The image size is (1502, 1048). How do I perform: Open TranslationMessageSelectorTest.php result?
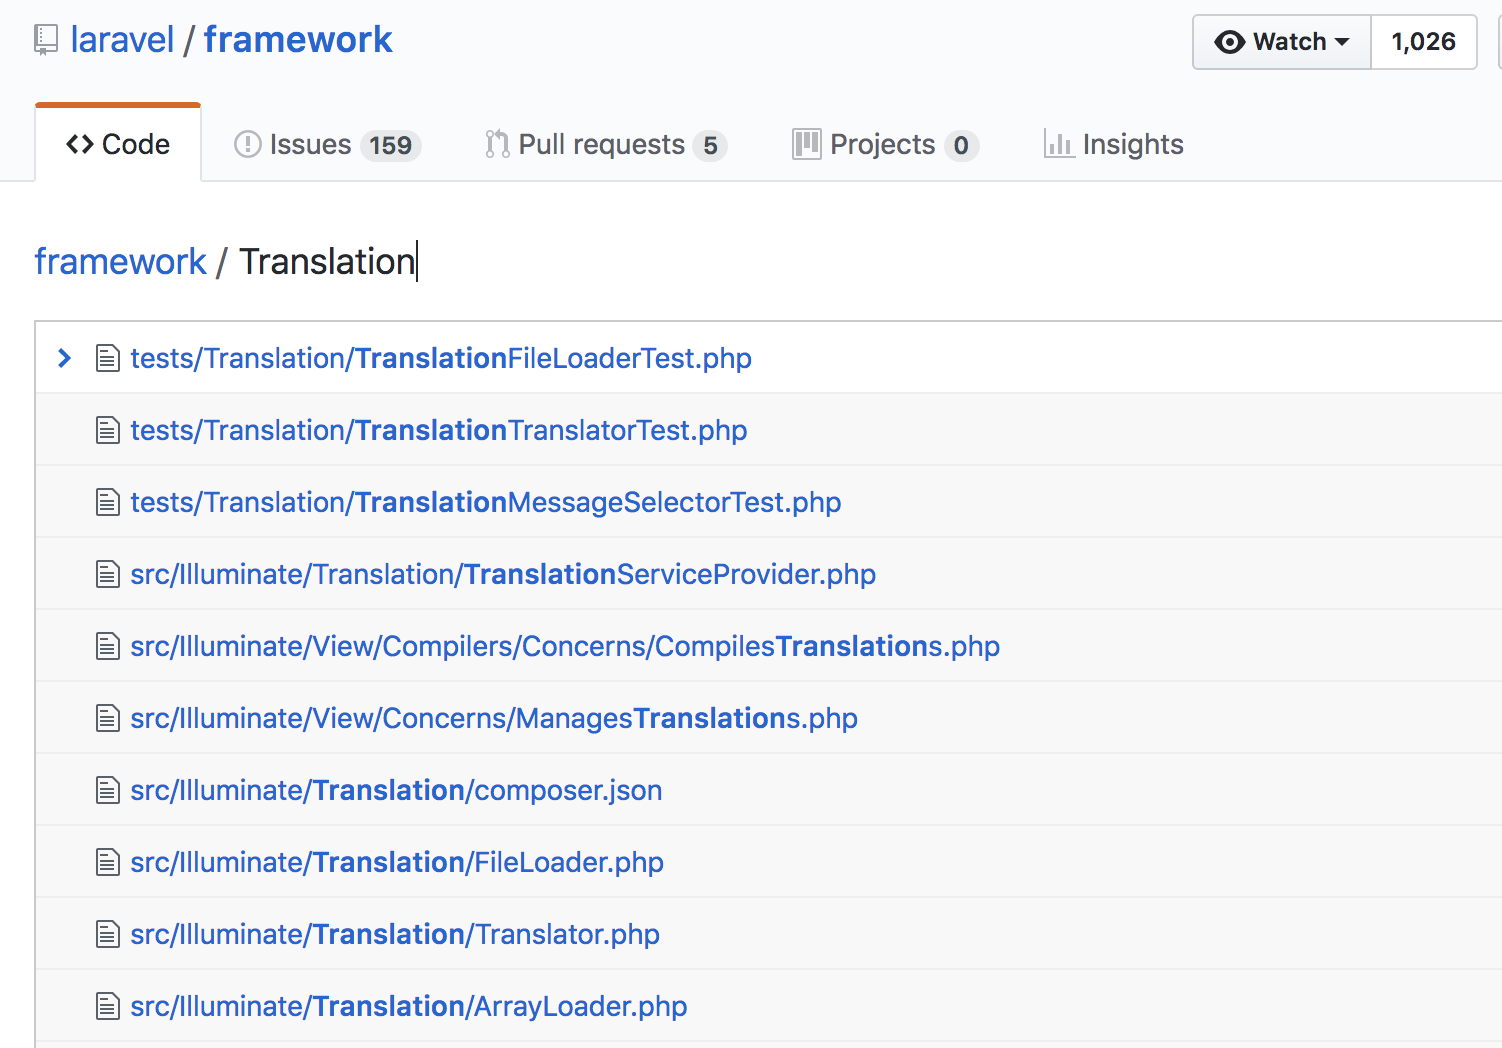pyautogui.click(x=486, y=502)
